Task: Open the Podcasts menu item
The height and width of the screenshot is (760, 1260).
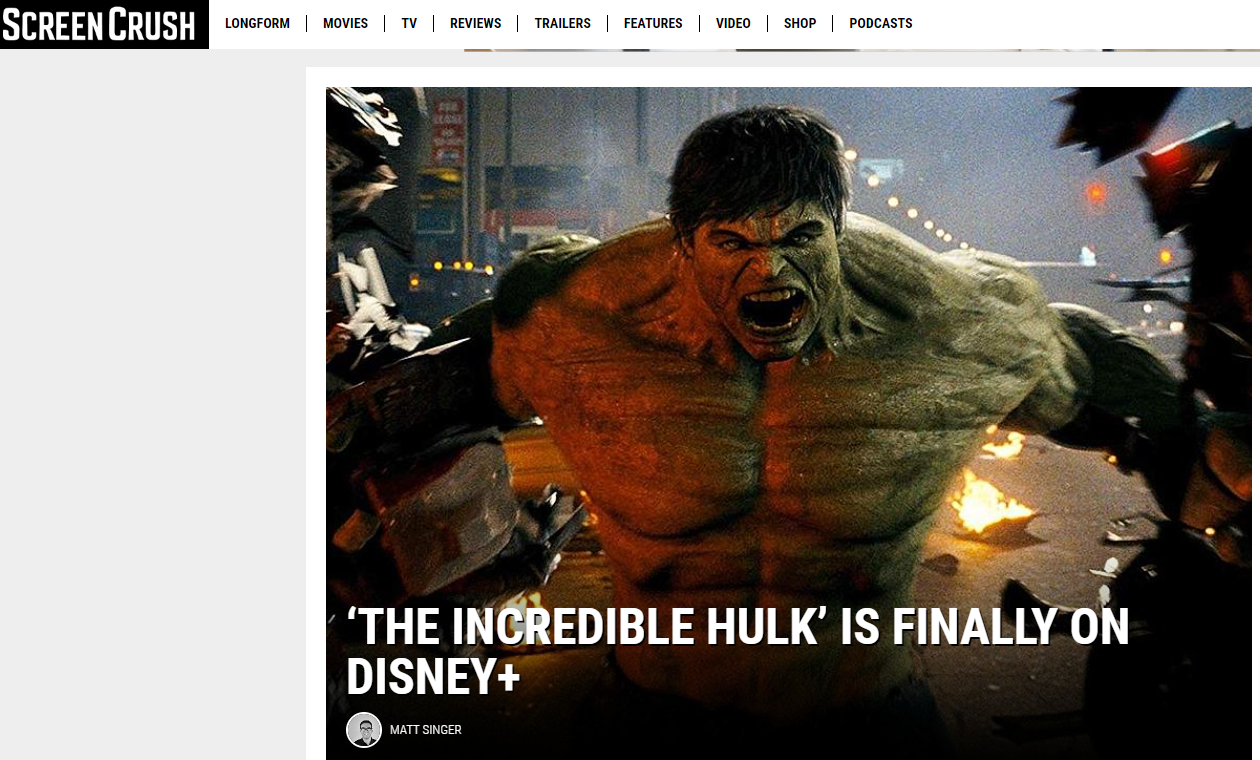Action: coord(881,23)
